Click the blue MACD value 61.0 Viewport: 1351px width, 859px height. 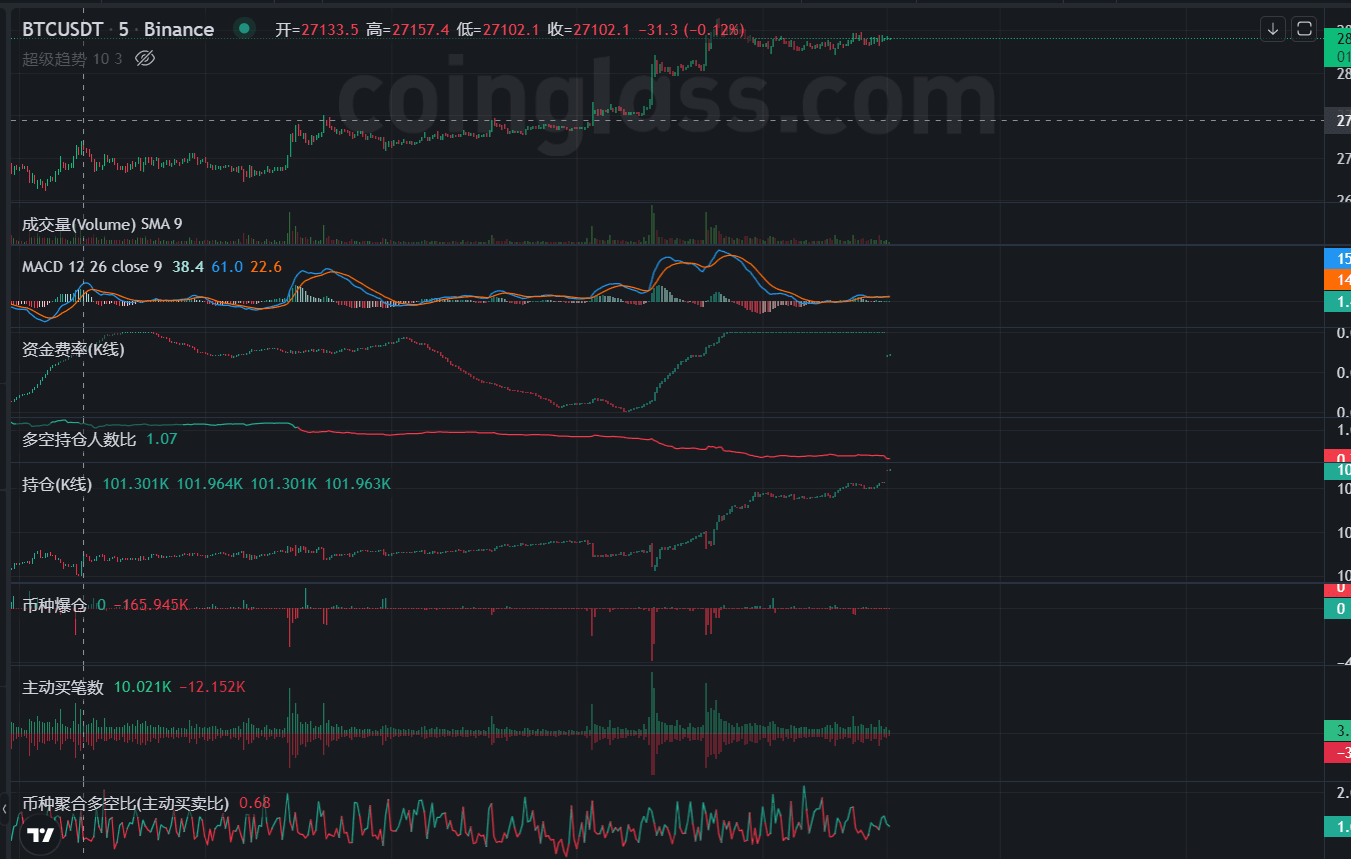pos(227,267)
